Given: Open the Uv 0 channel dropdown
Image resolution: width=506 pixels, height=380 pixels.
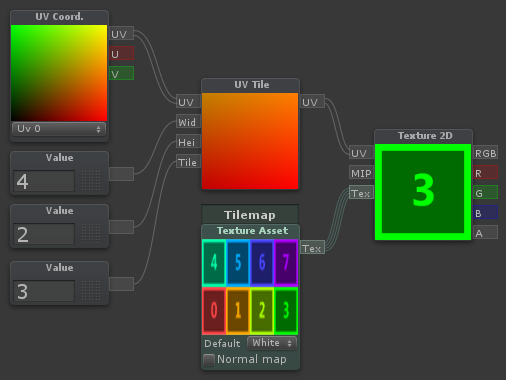Looking at the screenshot, I should point(59,129).
